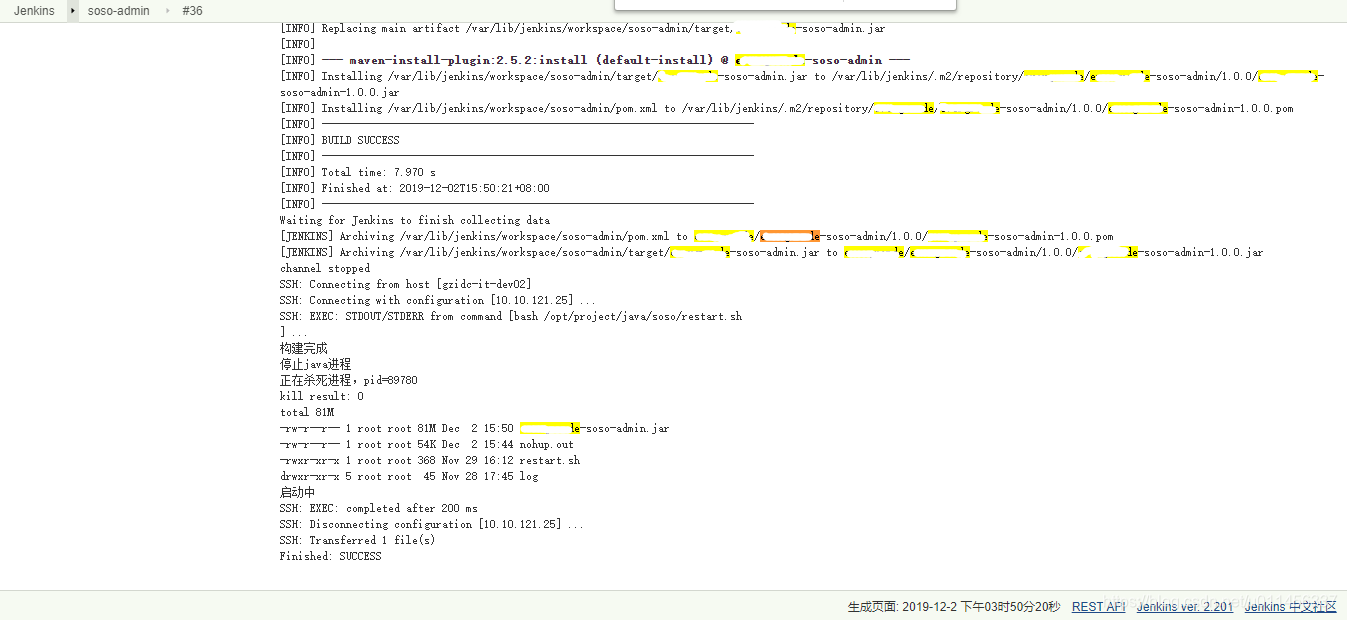Click the 'Replacing main artifact' log line

coord(582,28)
